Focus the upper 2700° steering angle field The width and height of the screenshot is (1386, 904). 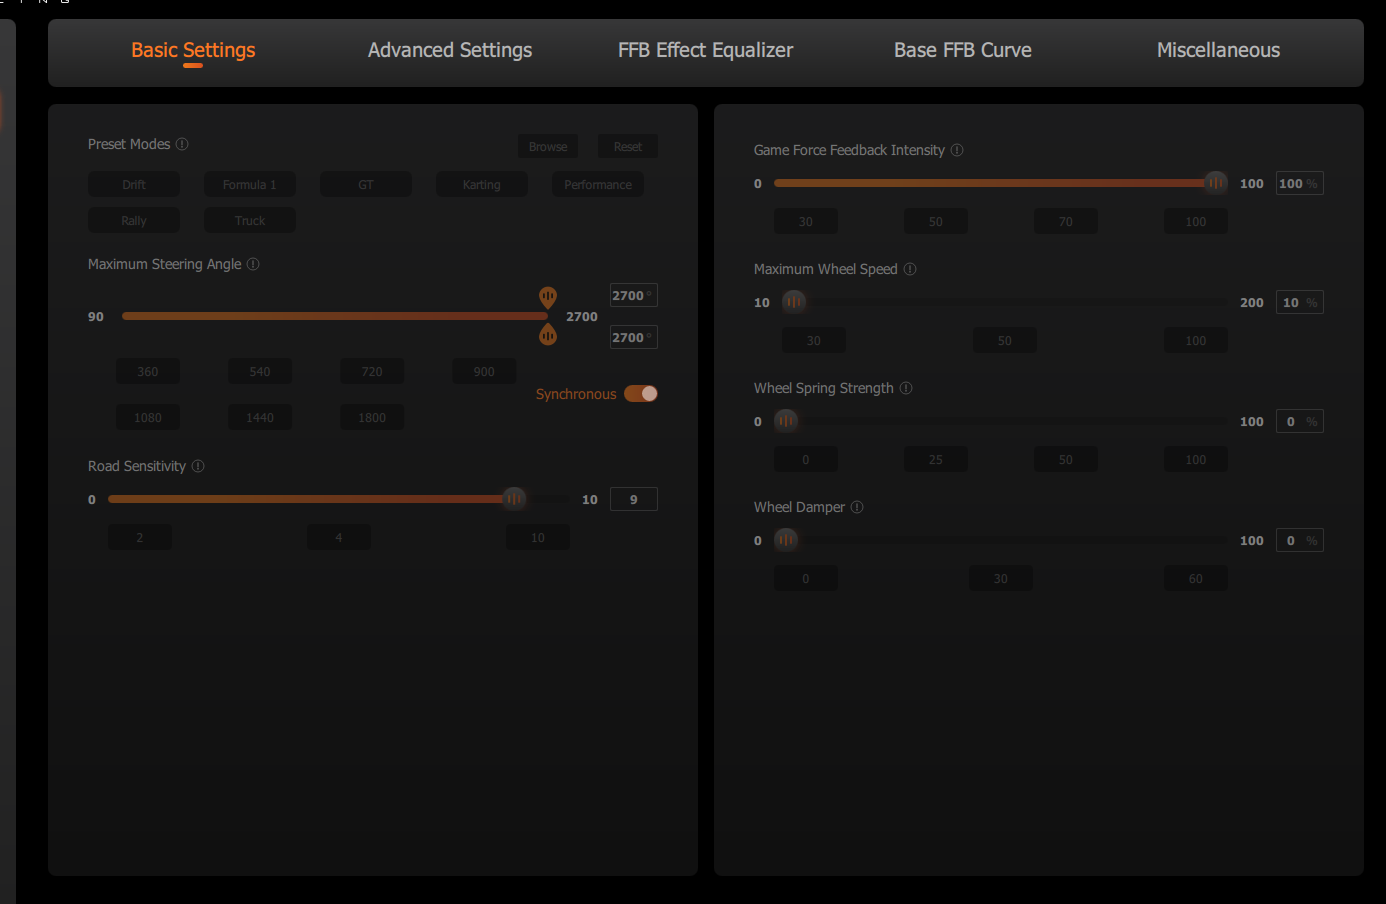tap(634, 296)
